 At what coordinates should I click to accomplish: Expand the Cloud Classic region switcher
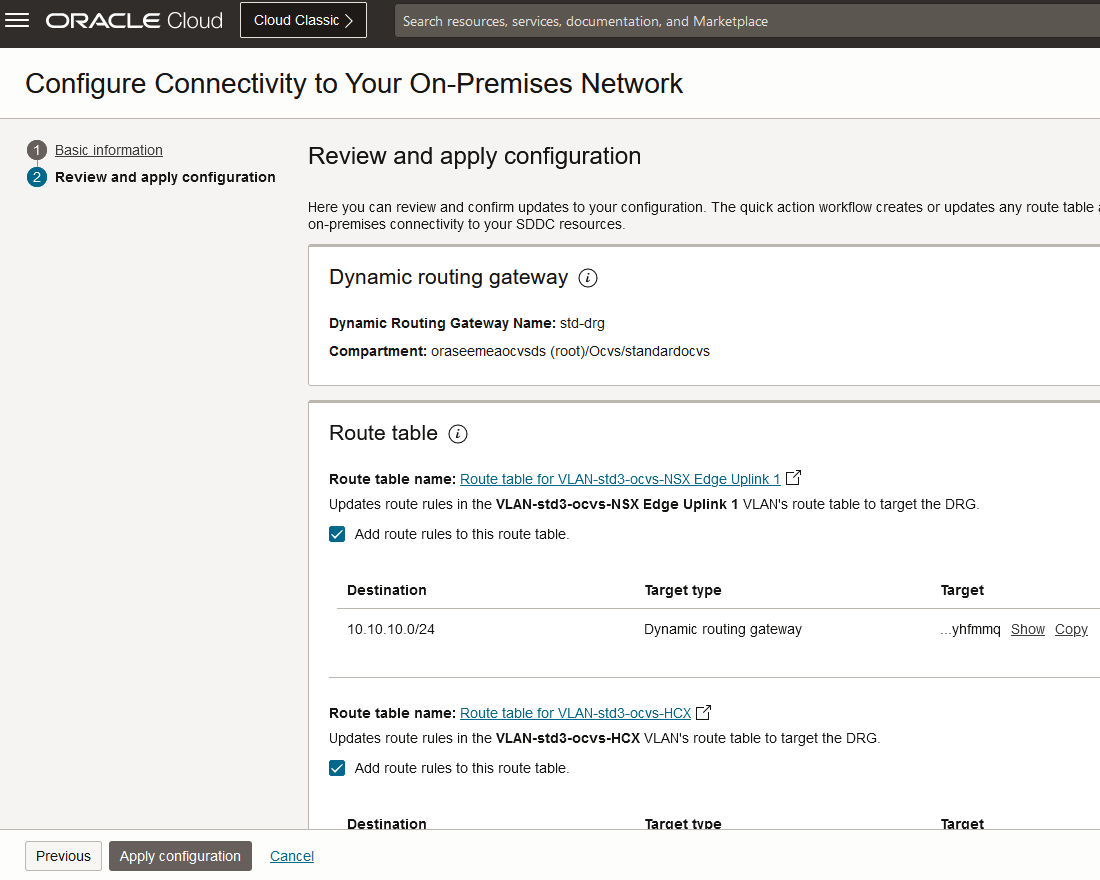click(x=303, y=19)
